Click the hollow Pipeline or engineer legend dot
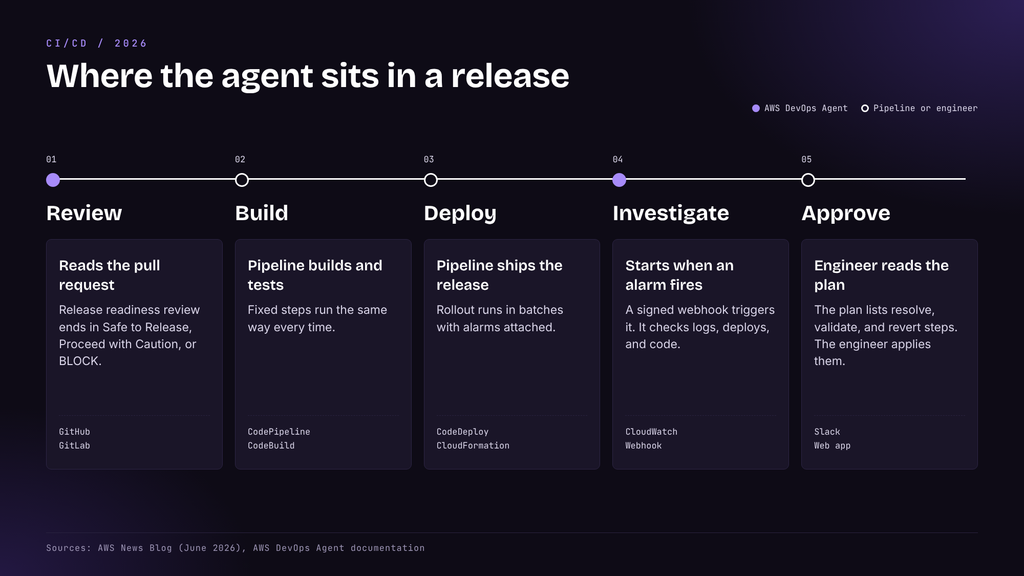 865,108
